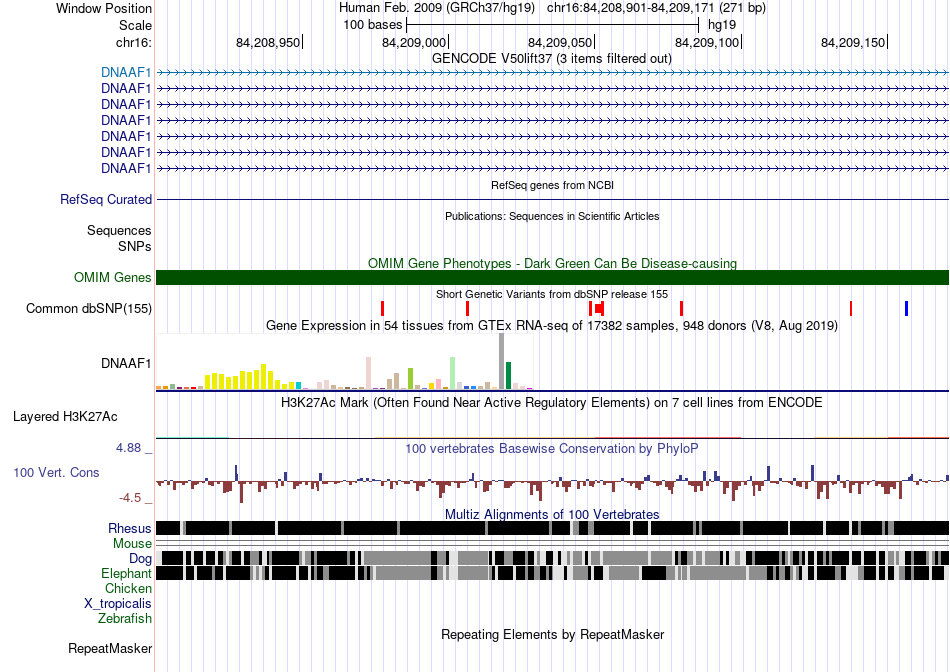Click the Scale label
The image size is (950, 672).
coord(135,25)
